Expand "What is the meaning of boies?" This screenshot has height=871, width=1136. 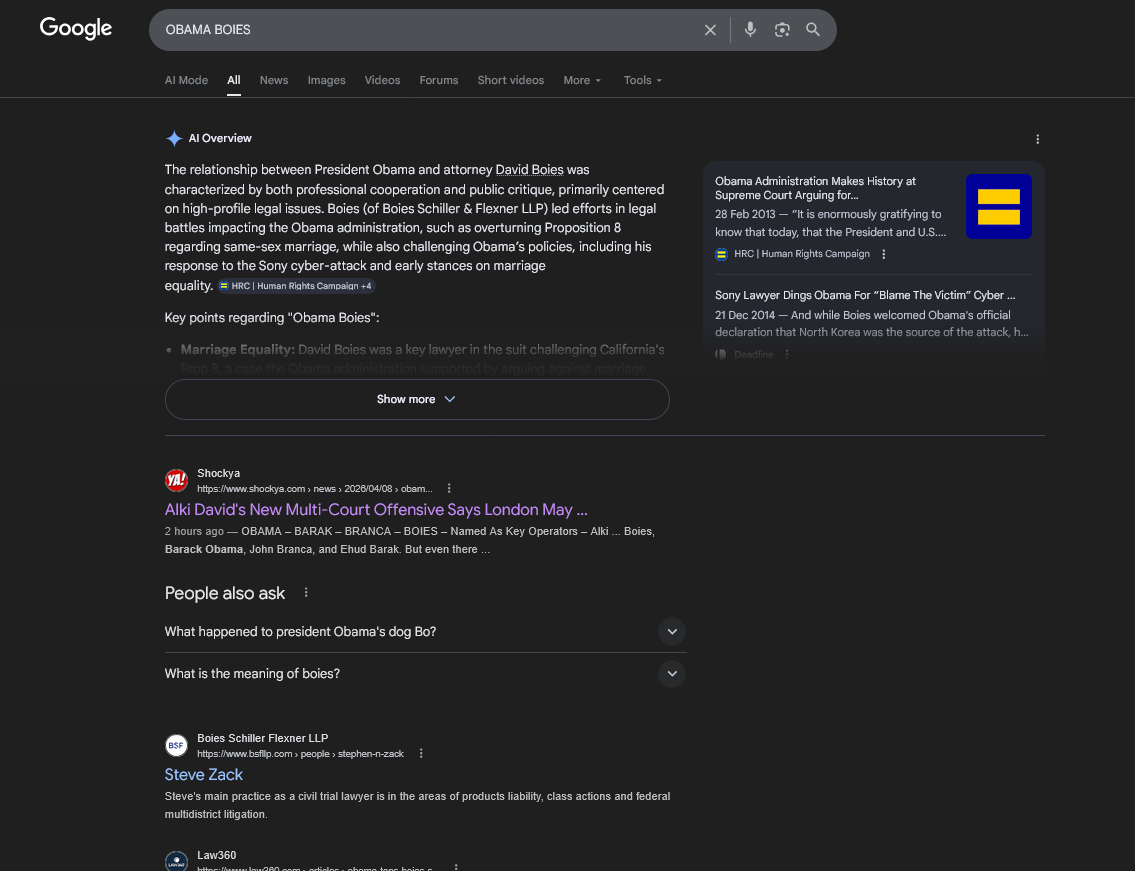[x=671, y=674]
